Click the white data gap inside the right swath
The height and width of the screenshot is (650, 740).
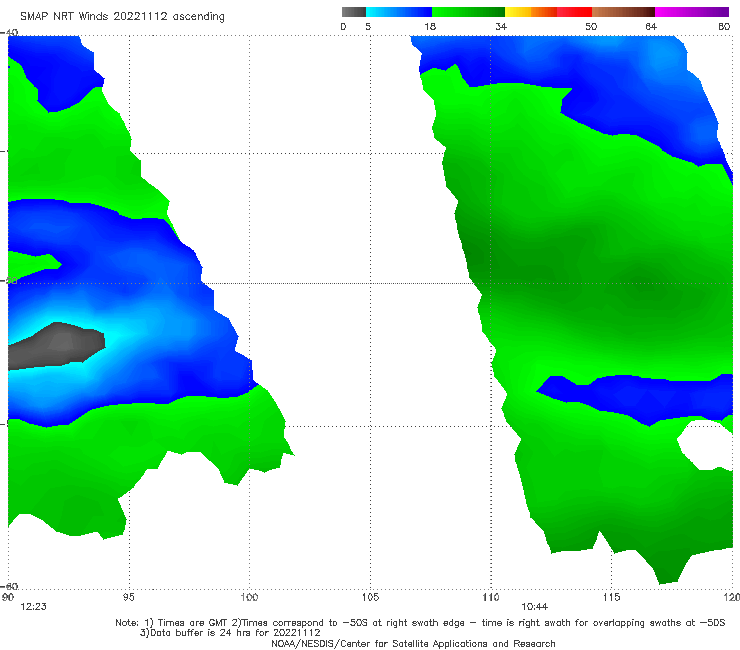[706, 444]
